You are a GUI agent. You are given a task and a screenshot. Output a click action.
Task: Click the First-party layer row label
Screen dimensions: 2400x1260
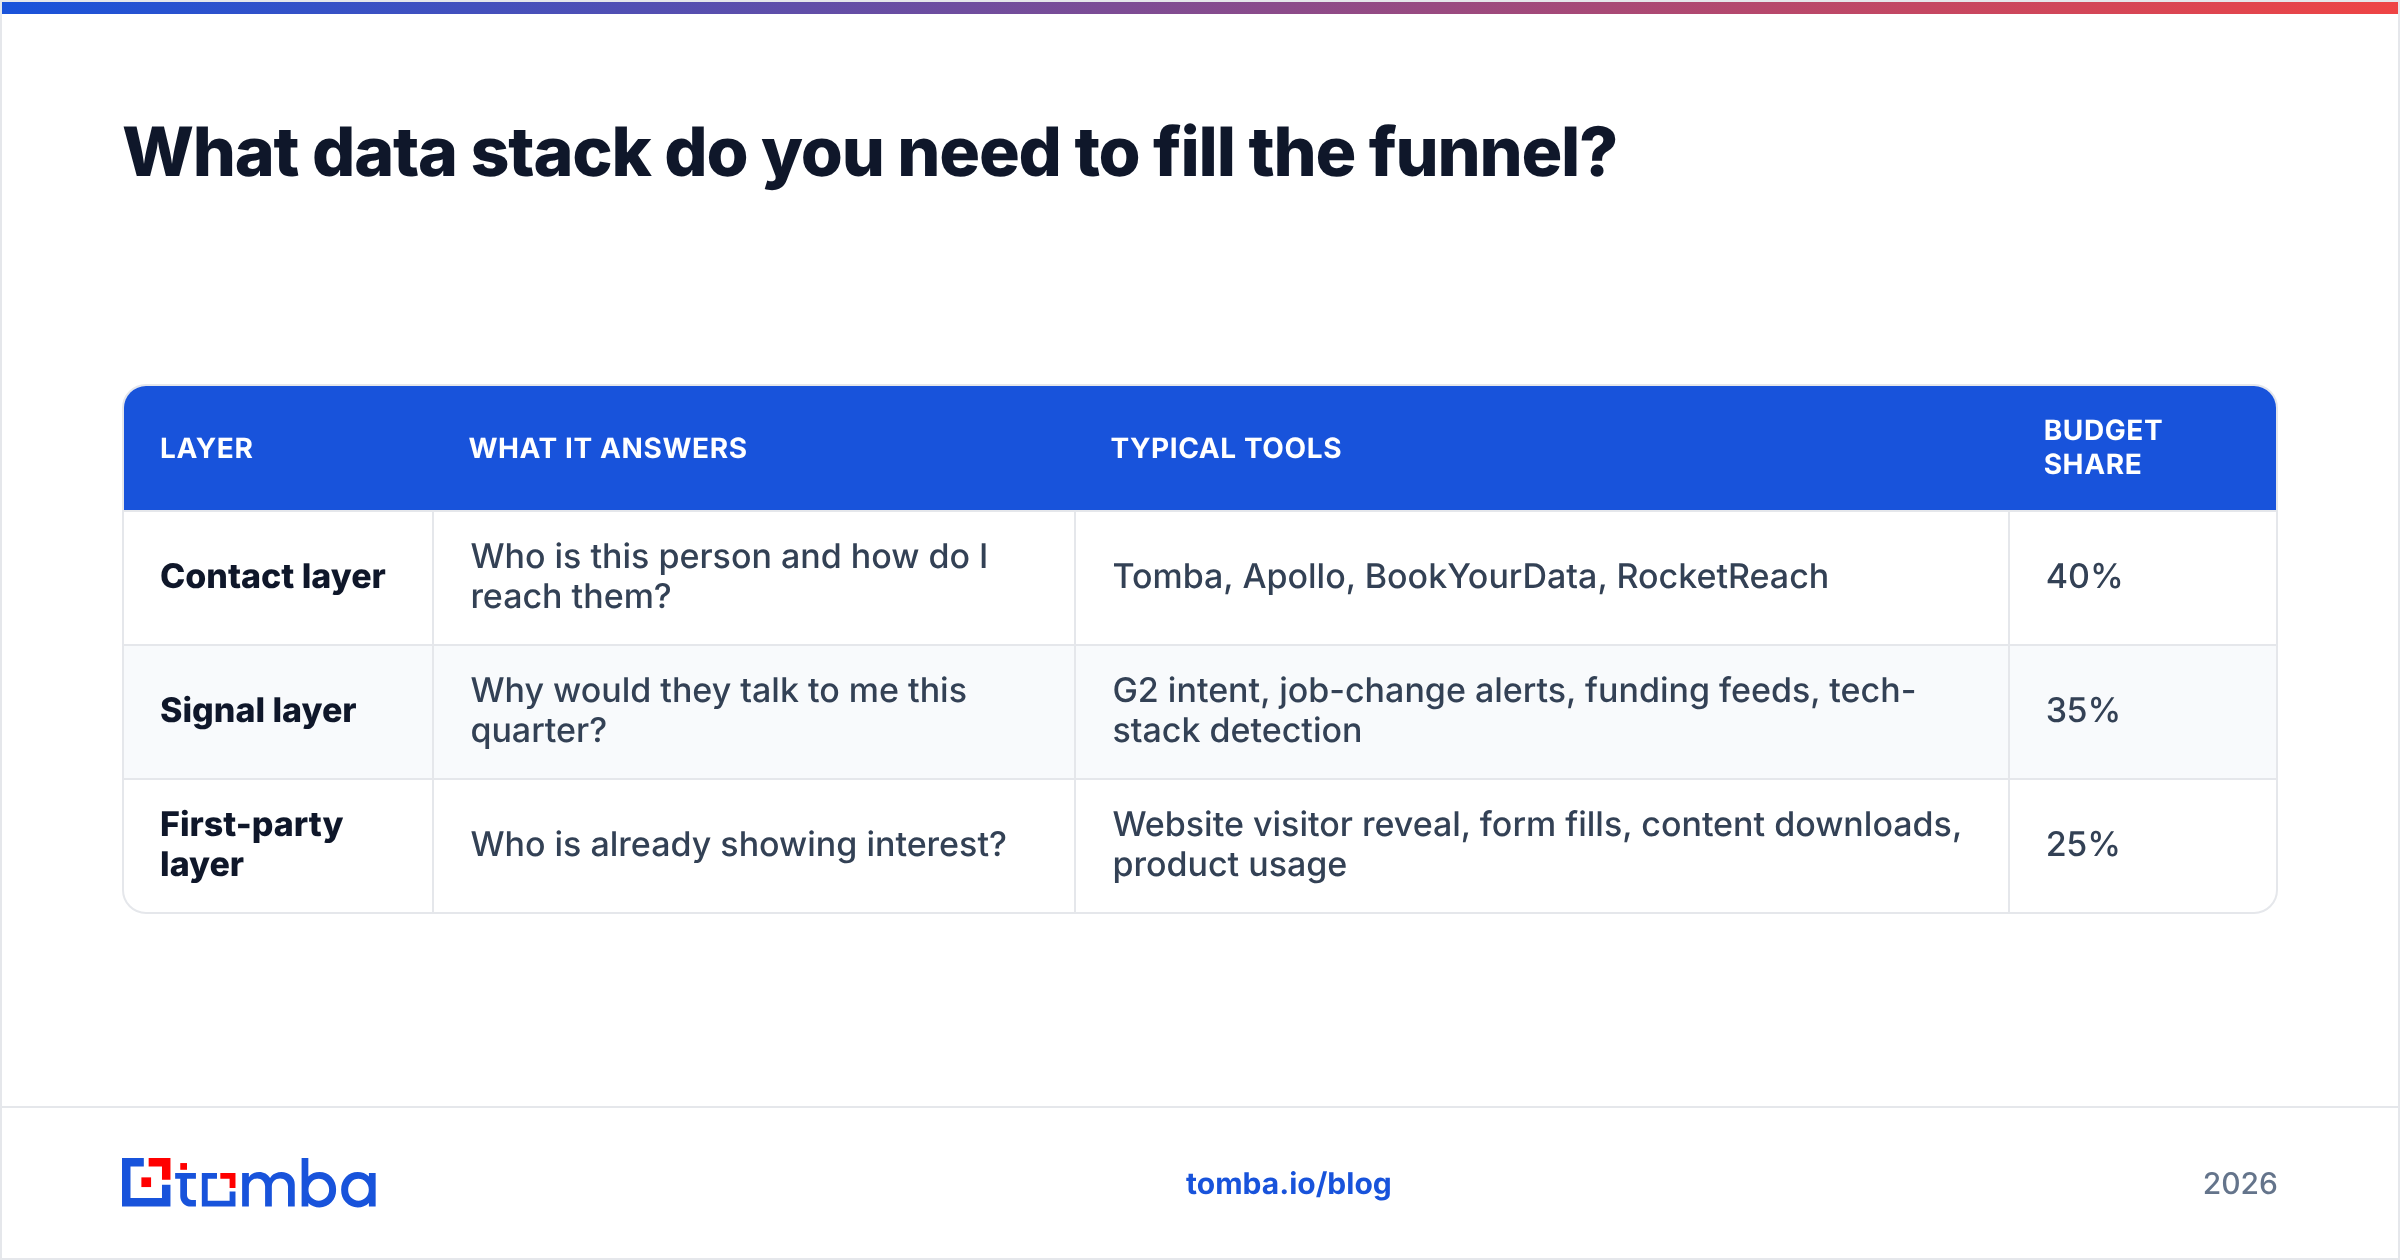point(251,844)
